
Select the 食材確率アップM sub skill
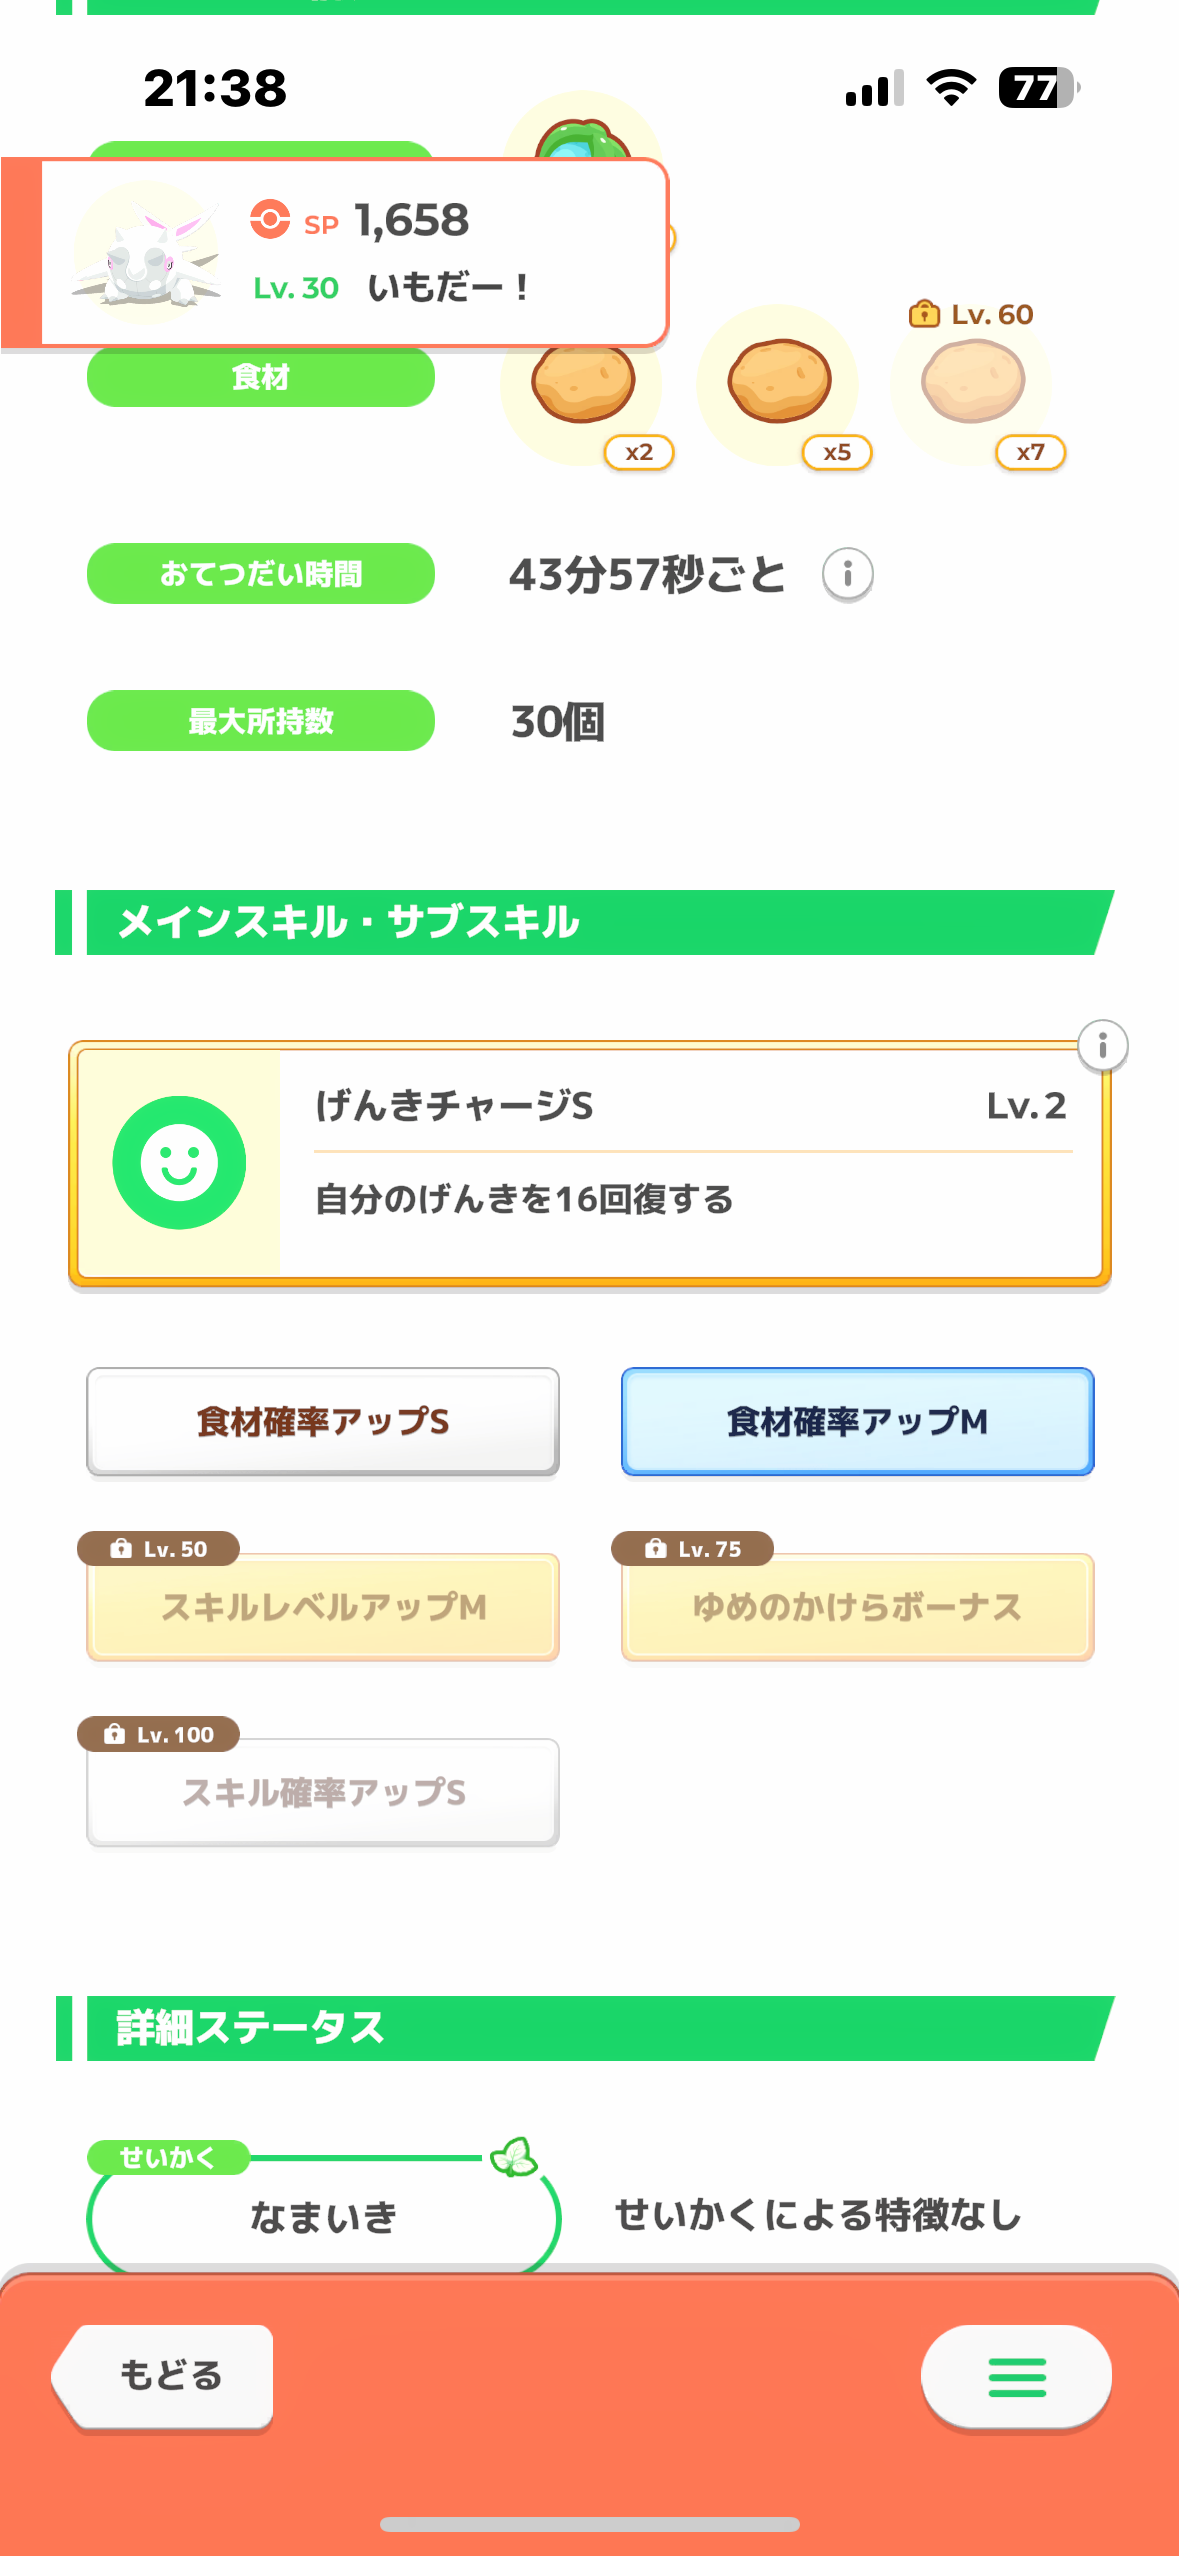[x=857, y=1421]
